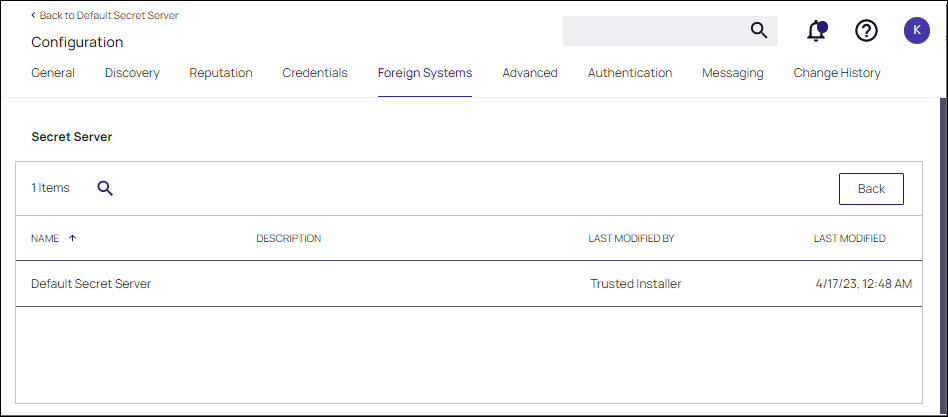This screenshot has height=417, width=948.
Task: Click the 1 Items count label
Action: point(50,188)
